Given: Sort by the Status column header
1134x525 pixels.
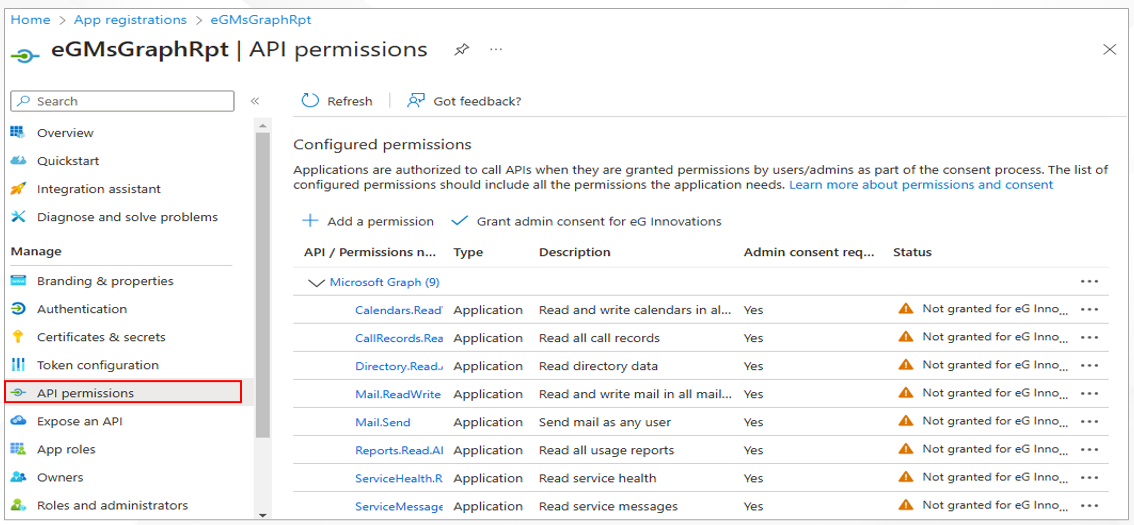Looking at the screenshot, I should click(912, 252).
